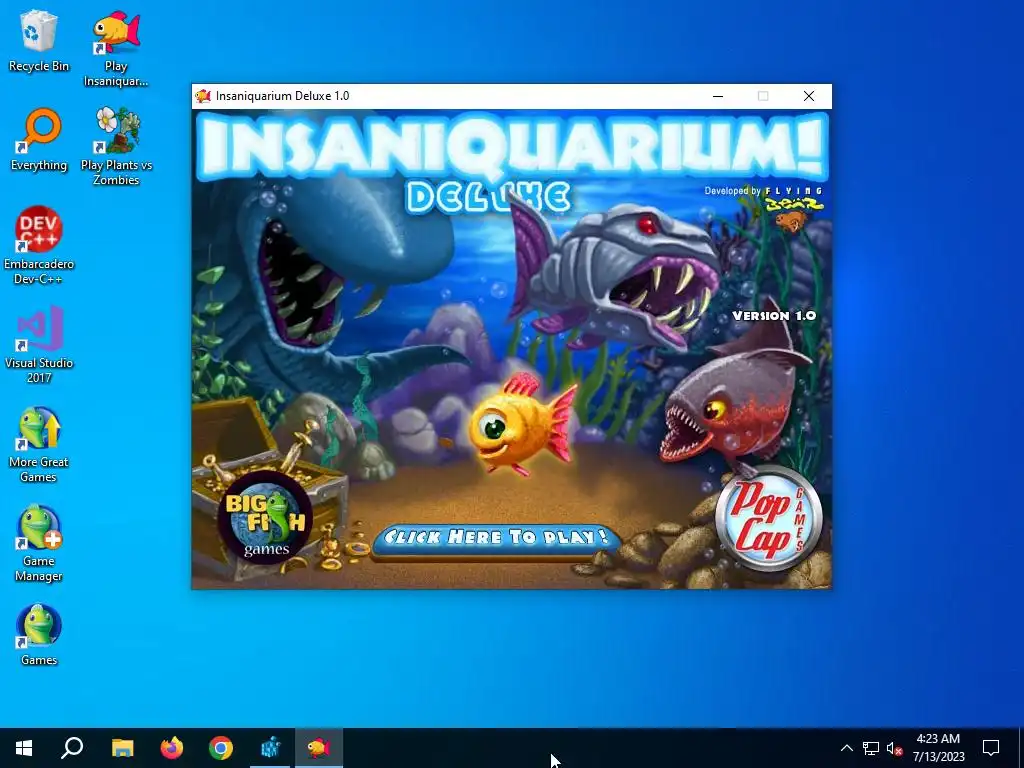Select the Visual Studio 2017 desktop icon
Image resolution: width=1024 pixels, height=768 pixels.
39,344
